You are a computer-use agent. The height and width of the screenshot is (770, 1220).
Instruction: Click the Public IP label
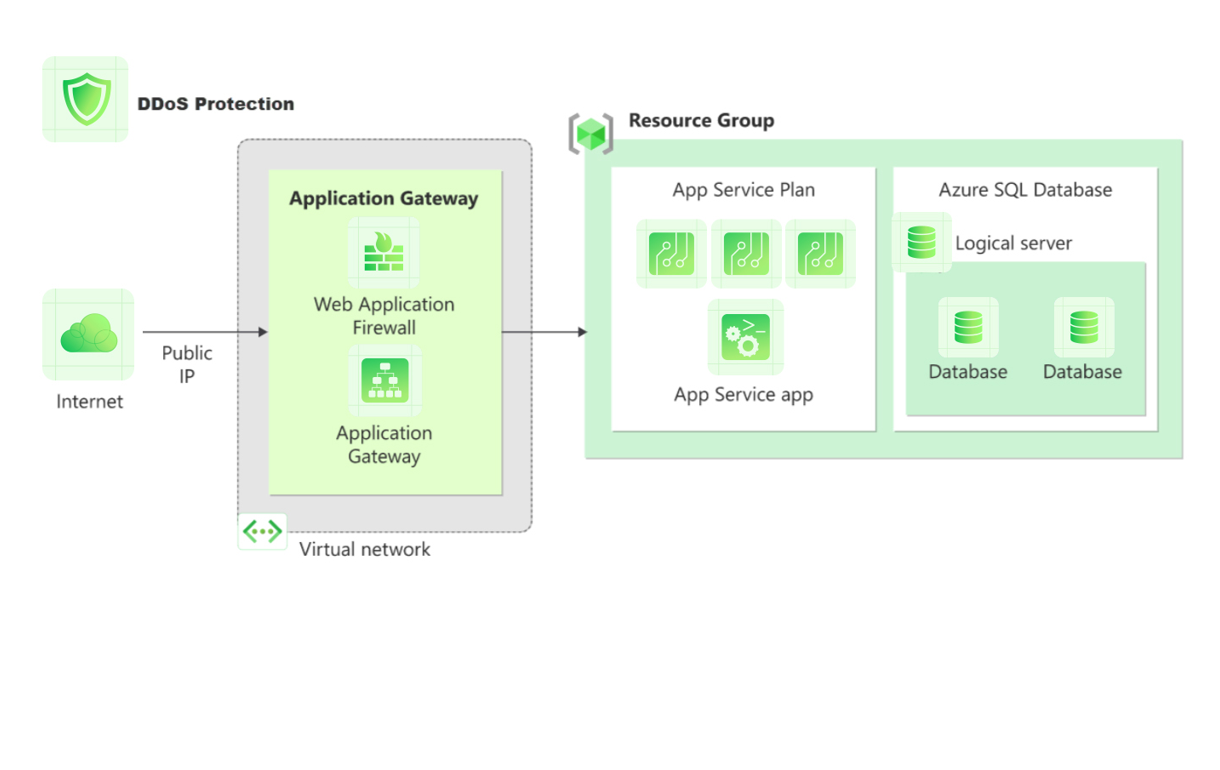[187, 364]
